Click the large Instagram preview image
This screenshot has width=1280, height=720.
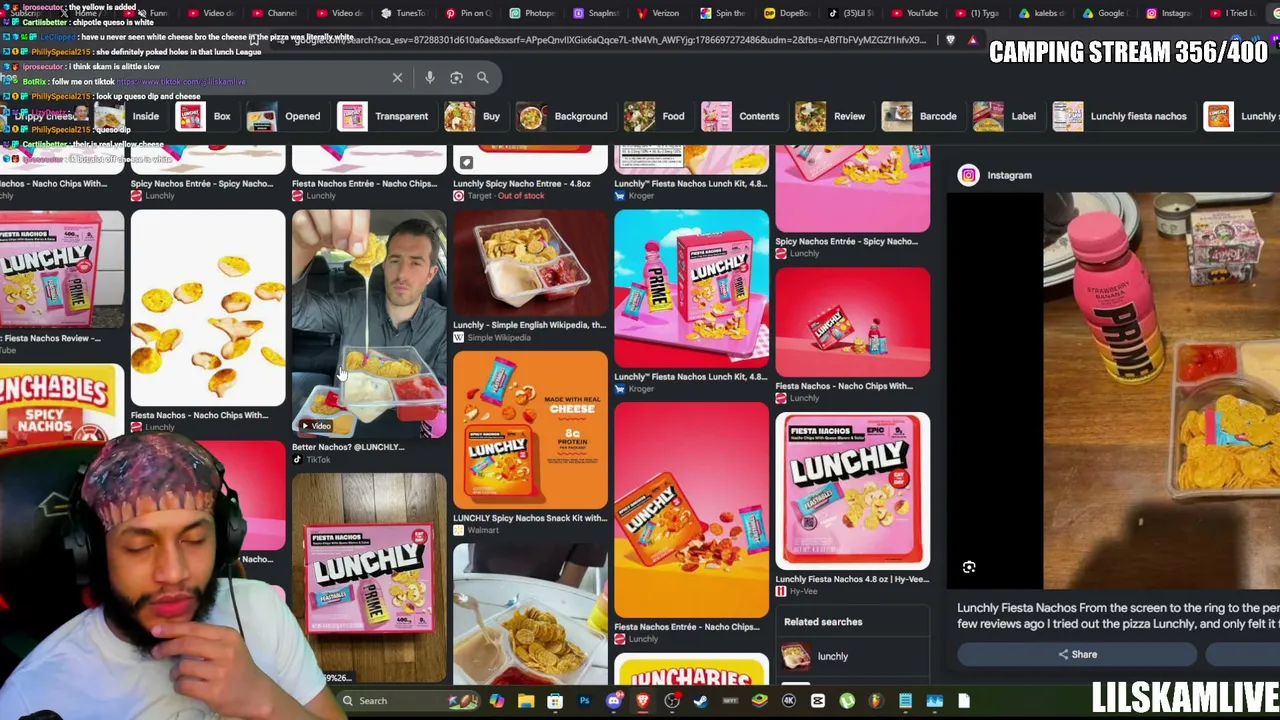1113,391
